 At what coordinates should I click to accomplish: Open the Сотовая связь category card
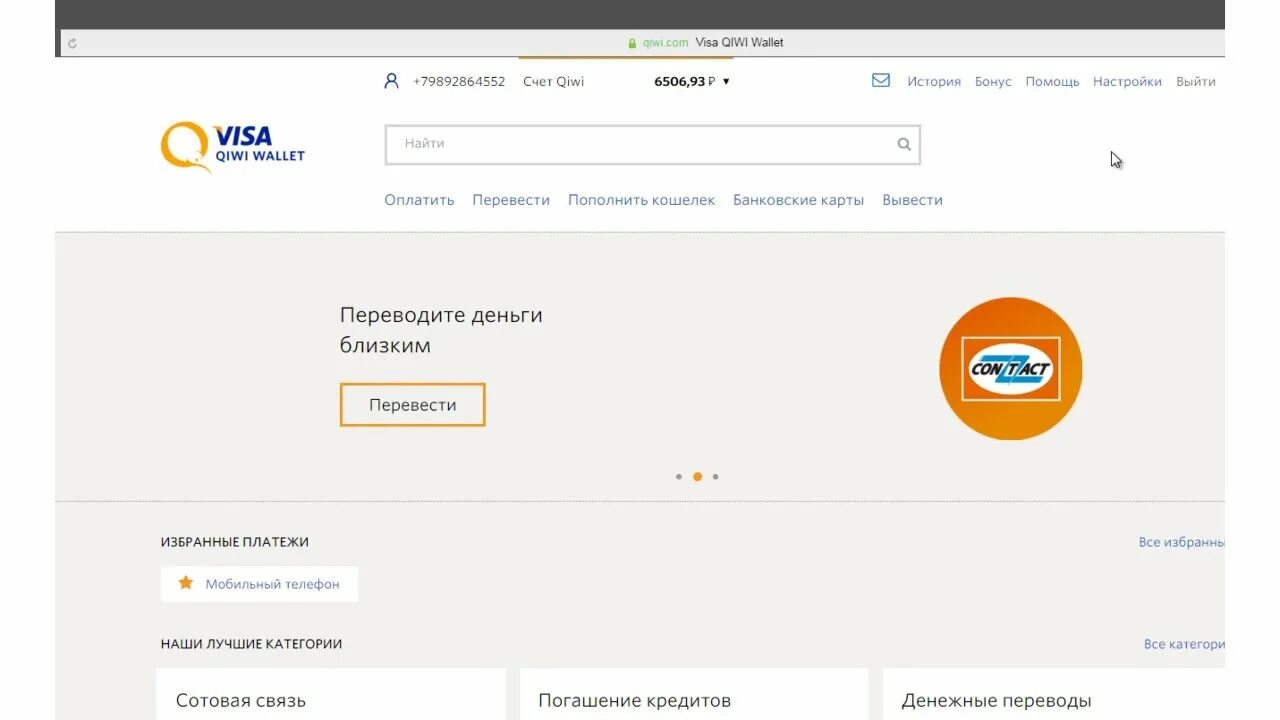click(x=331, y=694)
